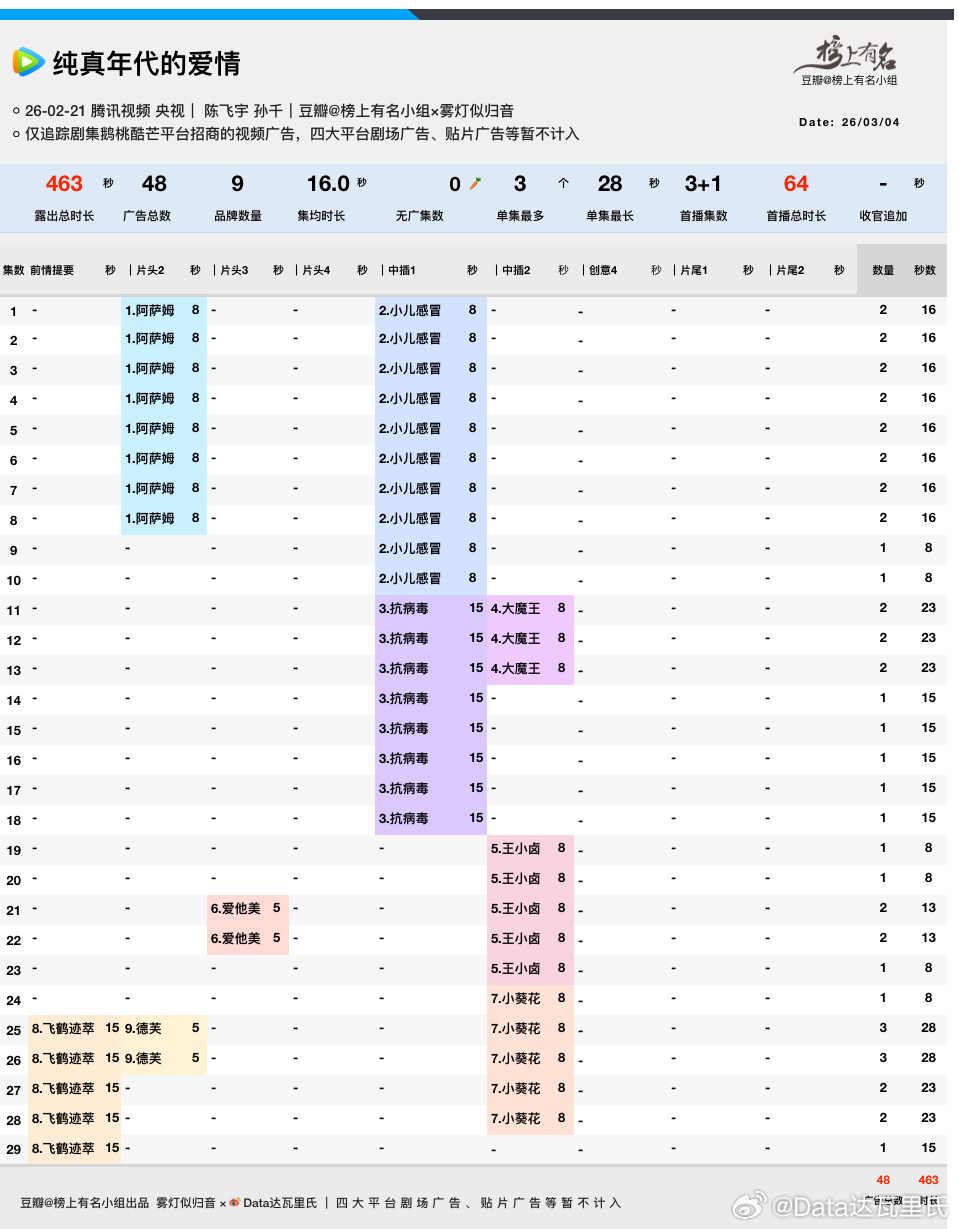Click the 3+1 value above 首播集数
958x1229 pixels.
click(x=703, y=184)
